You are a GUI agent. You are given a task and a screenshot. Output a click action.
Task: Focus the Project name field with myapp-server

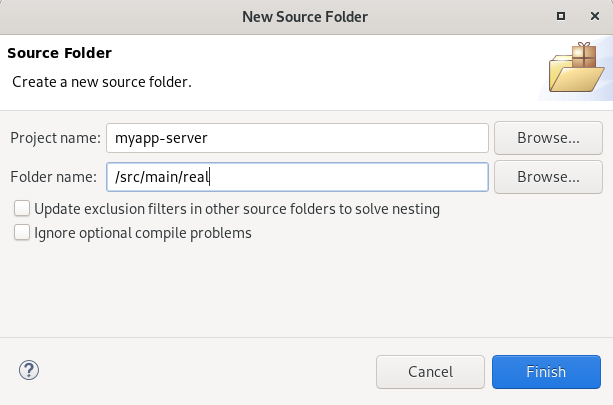click(297, 138)
